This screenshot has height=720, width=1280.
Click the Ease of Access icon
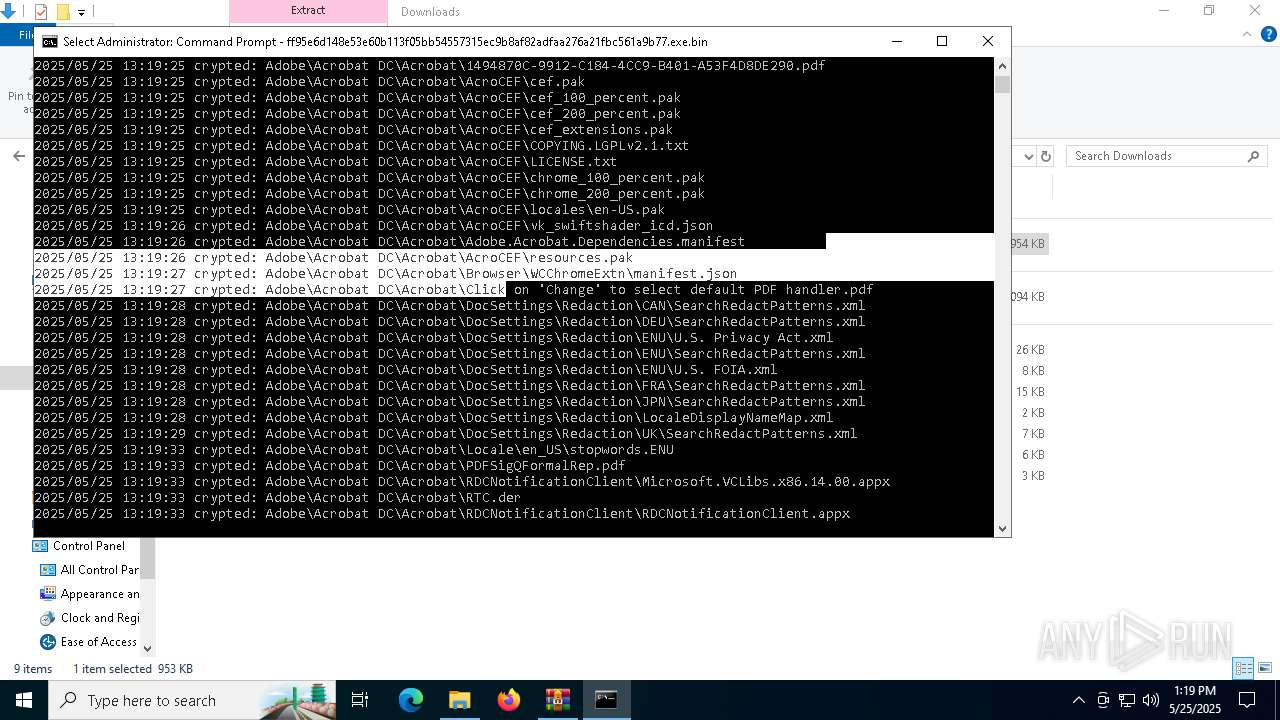coord(48,642)
